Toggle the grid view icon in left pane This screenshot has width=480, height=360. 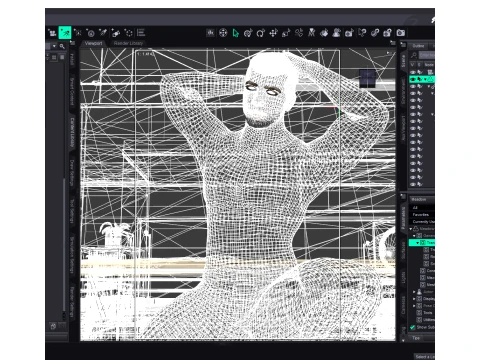54,57
